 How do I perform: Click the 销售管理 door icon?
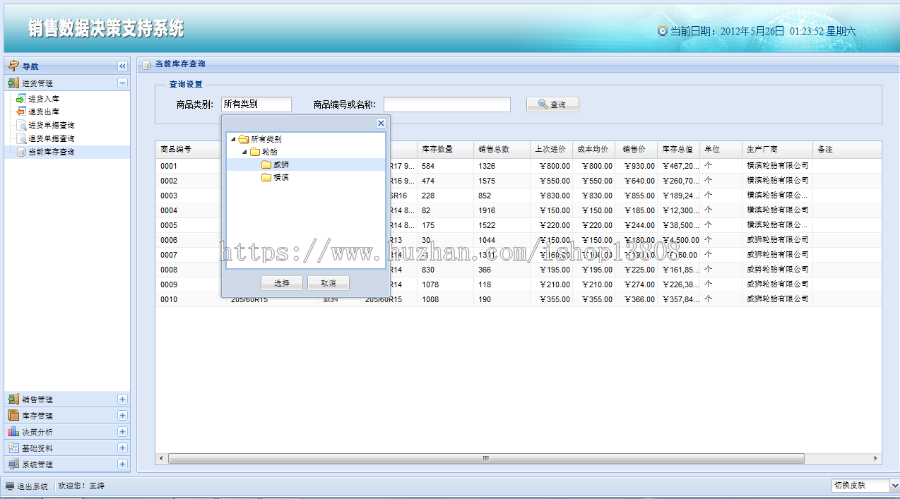point(13,399)
